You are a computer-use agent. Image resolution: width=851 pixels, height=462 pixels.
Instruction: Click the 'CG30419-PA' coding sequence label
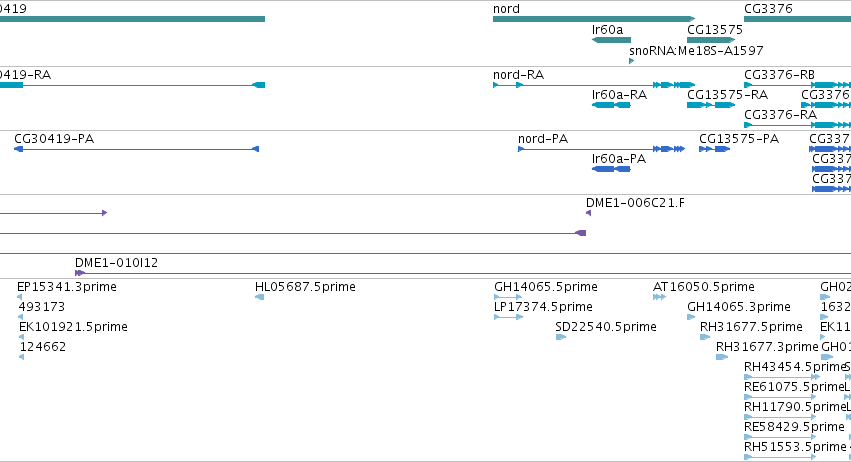pyautogui.click(x=54, y=139)
